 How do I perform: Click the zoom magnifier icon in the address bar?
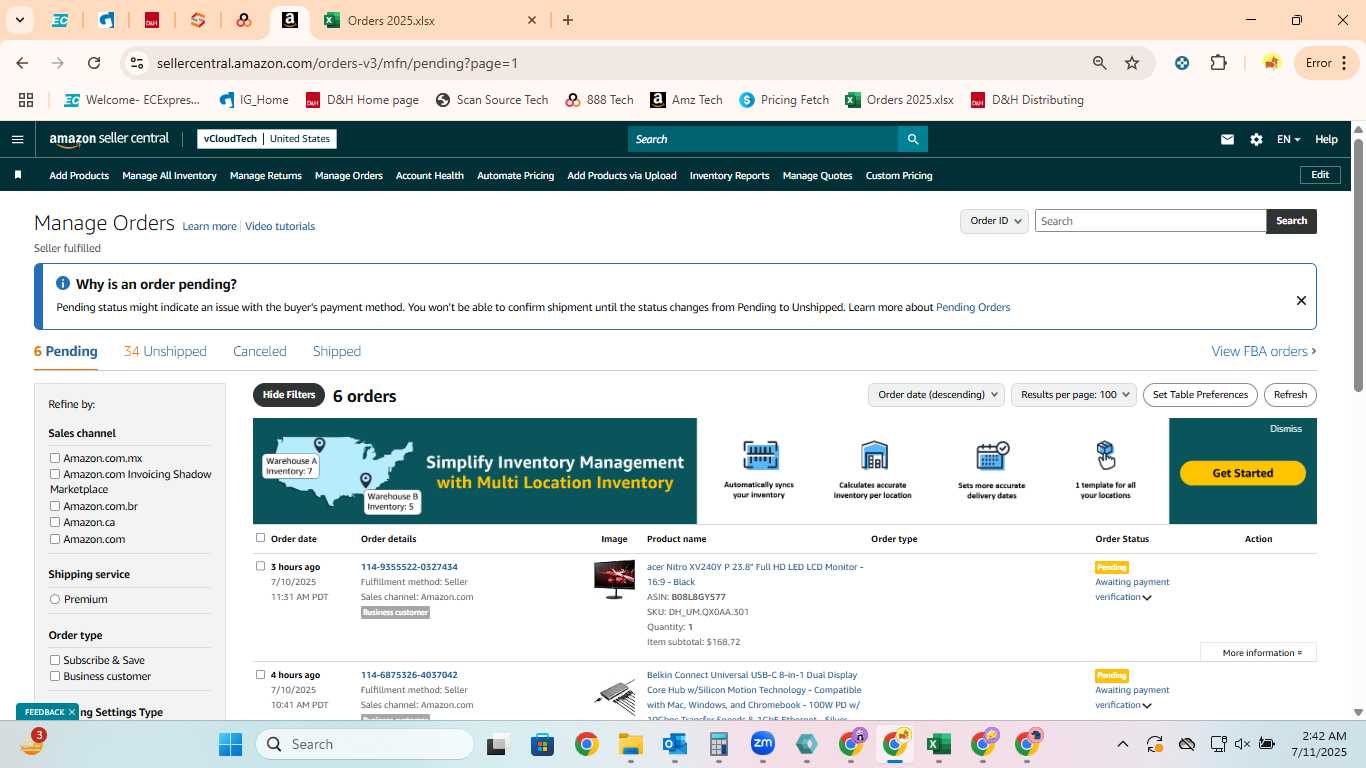pyautogui.click(x=1100, y=63)
